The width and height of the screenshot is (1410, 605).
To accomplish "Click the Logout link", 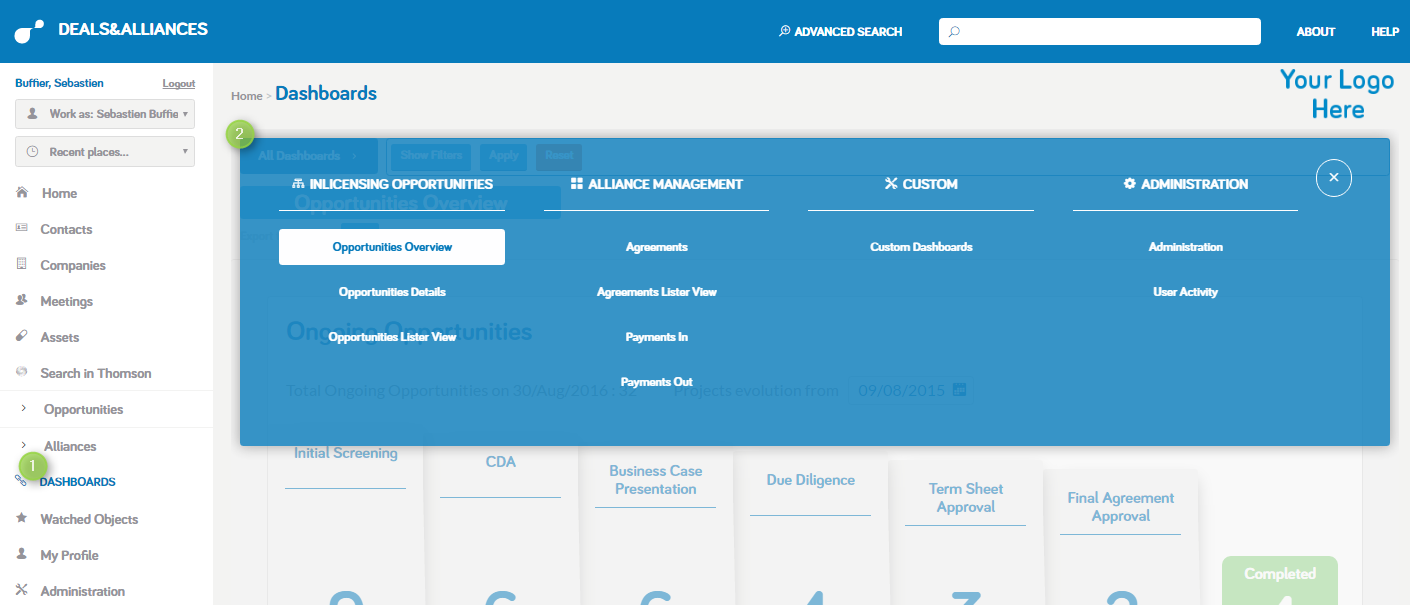I will pos(179,84).
